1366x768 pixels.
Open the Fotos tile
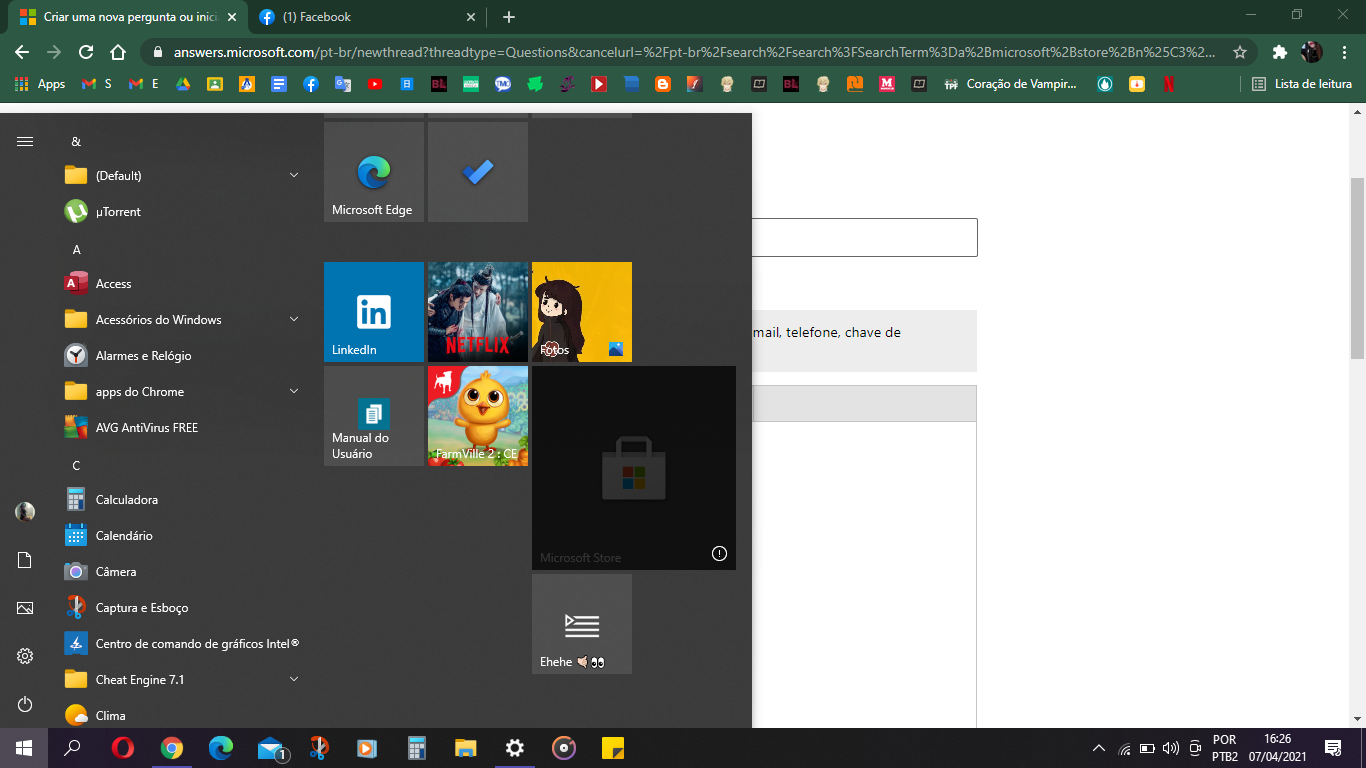[x=582, y=312]
